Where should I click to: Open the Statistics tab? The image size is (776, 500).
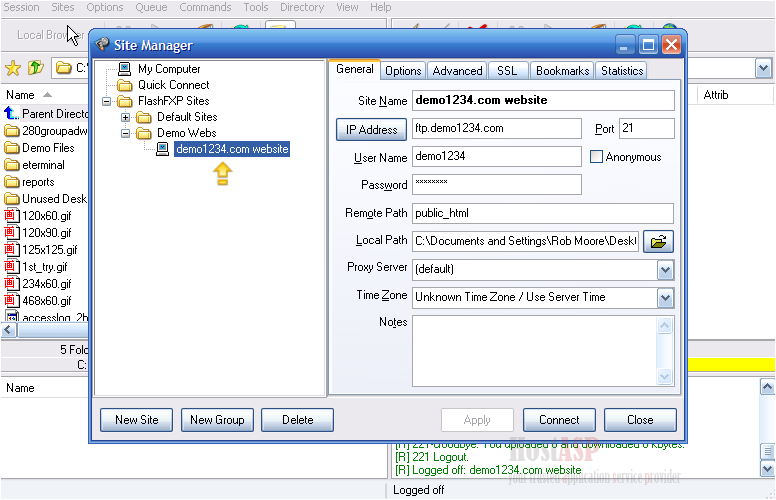[622, 71]
